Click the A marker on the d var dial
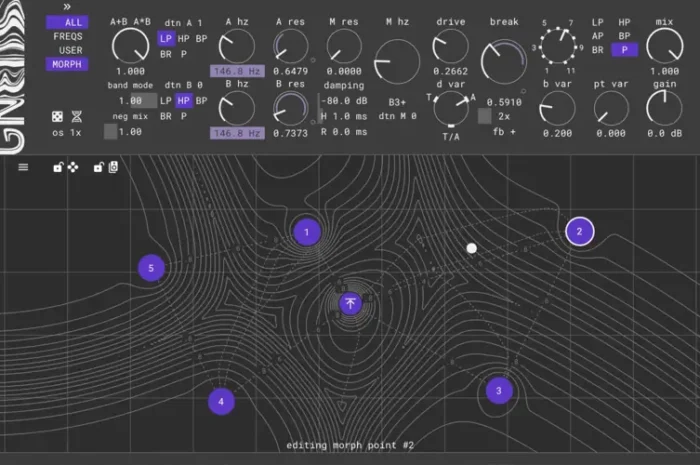Image resolution: width=700 pixels, height=465 pixels. pos(473,97)
